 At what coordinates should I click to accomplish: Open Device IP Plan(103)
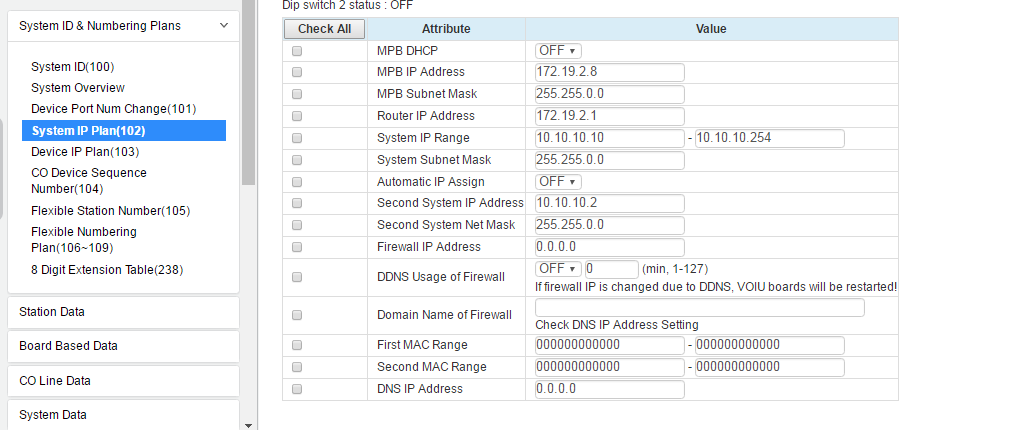[x=85, y=152]
